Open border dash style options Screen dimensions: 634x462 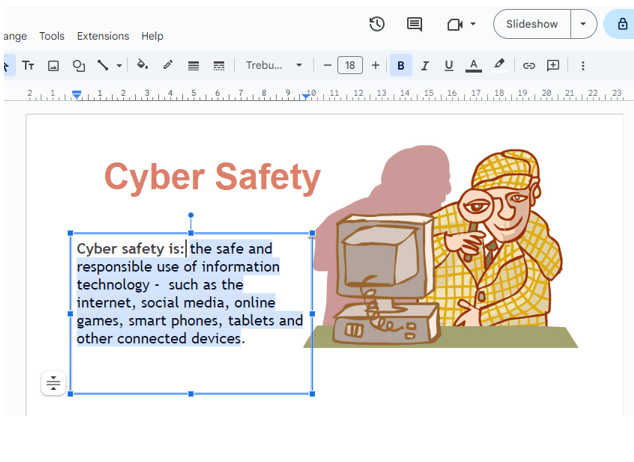[219, 66]
